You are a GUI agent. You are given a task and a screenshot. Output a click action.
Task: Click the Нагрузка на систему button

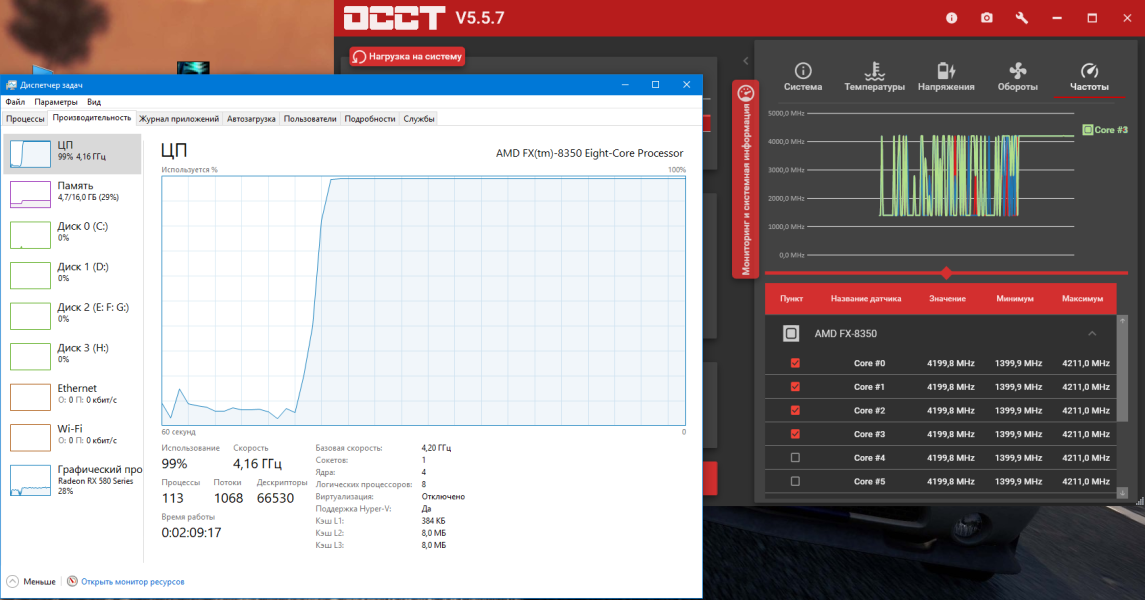[407, 56]
